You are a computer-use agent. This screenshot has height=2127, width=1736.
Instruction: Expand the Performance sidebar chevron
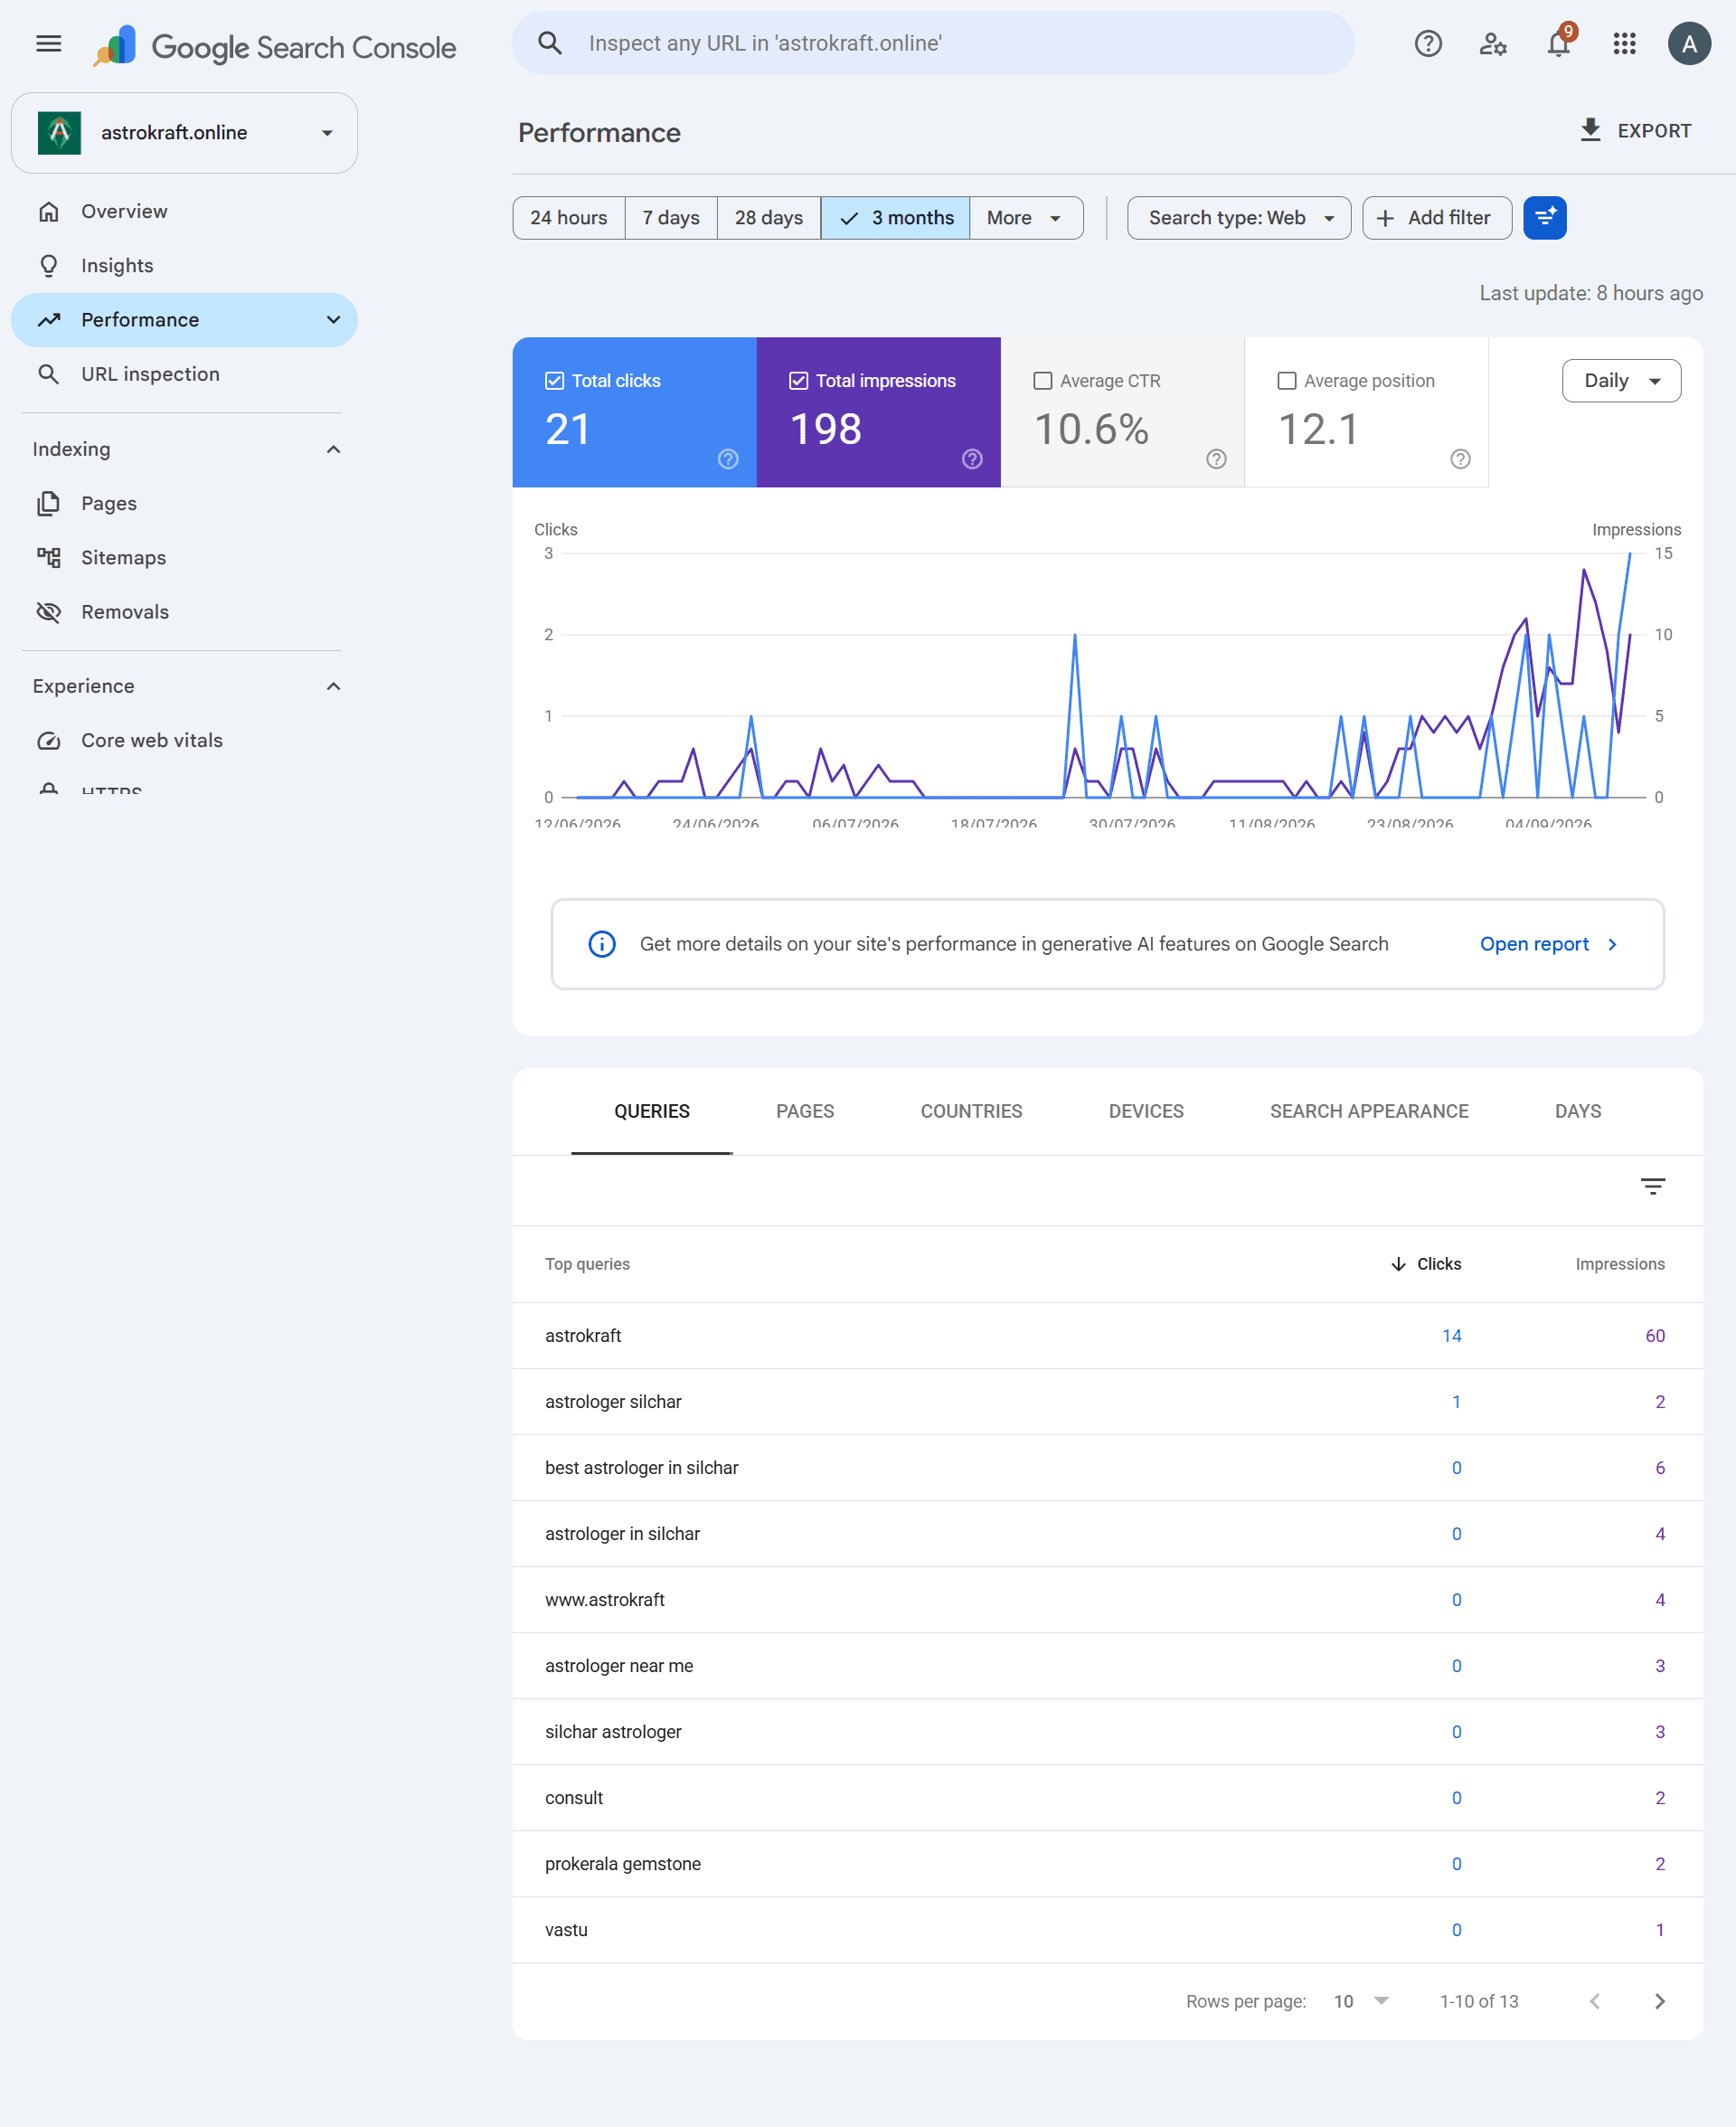(333, 320)
